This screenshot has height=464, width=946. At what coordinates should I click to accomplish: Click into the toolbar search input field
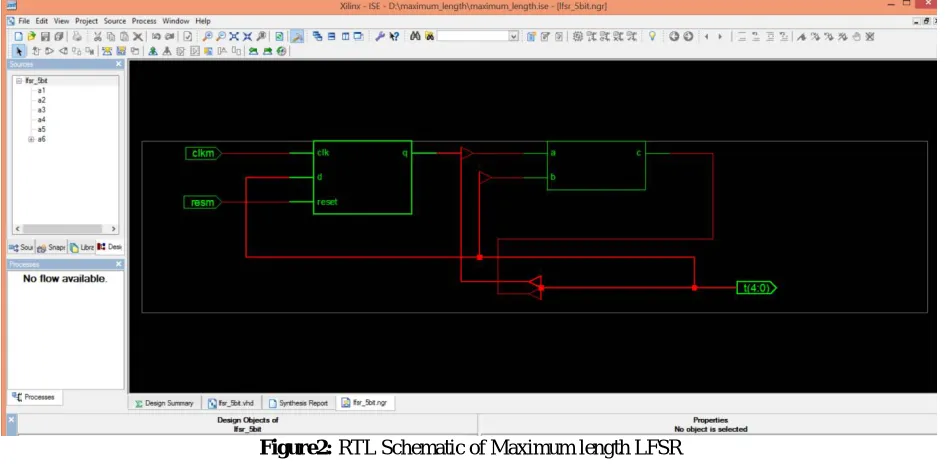(472, 36)
